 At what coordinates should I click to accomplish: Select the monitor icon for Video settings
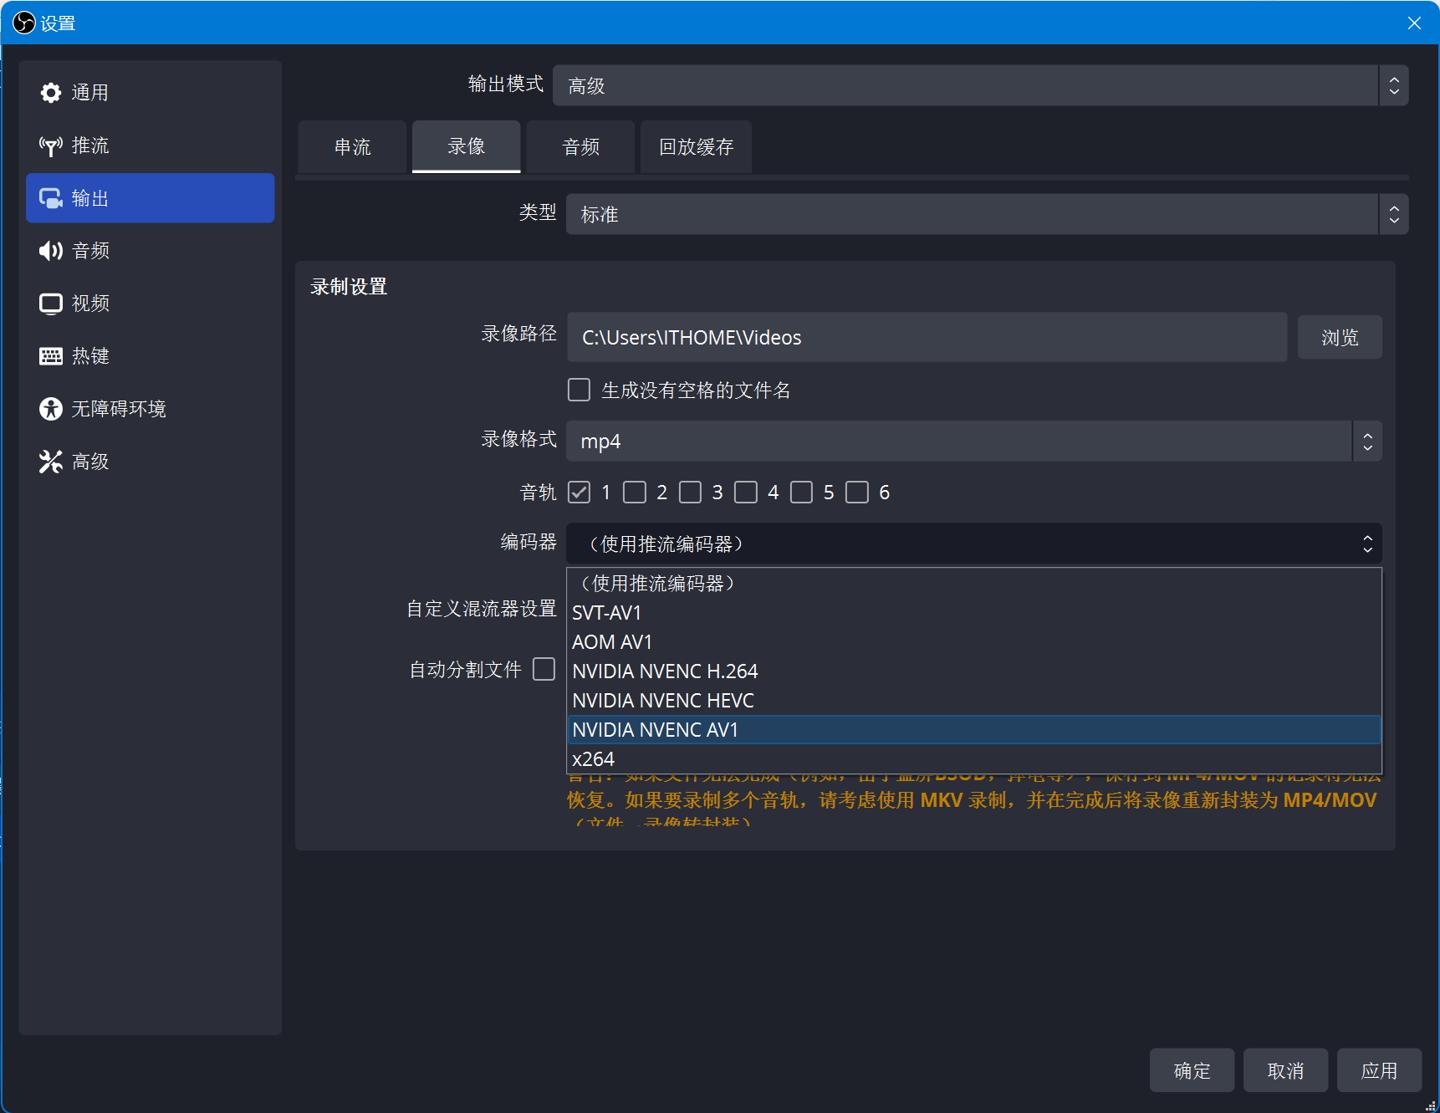[x=50, y=304]
